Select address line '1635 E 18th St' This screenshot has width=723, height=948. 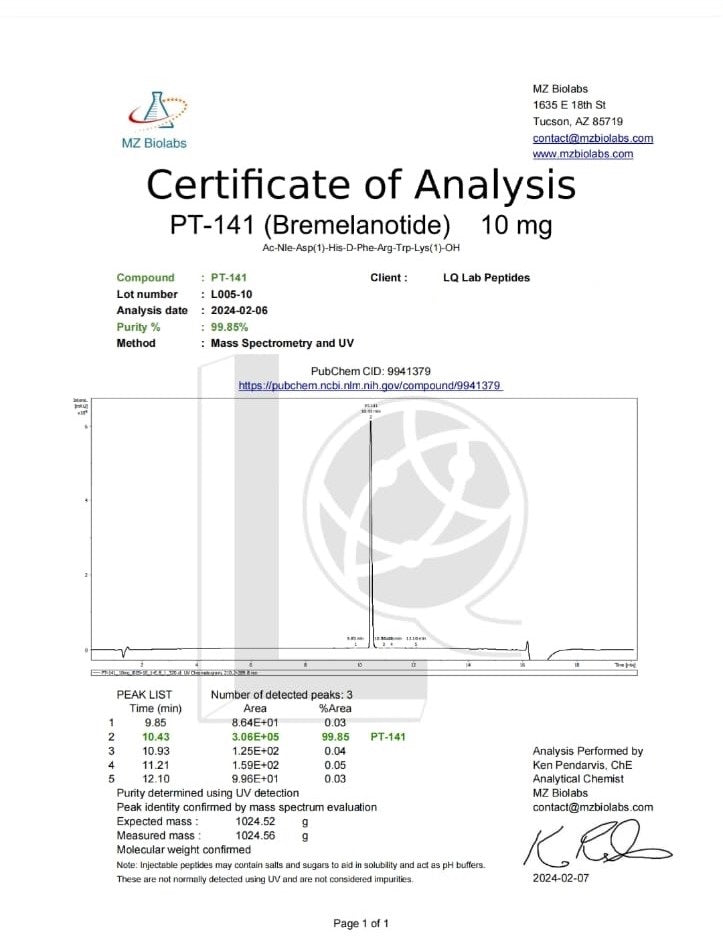pos(569,105)
